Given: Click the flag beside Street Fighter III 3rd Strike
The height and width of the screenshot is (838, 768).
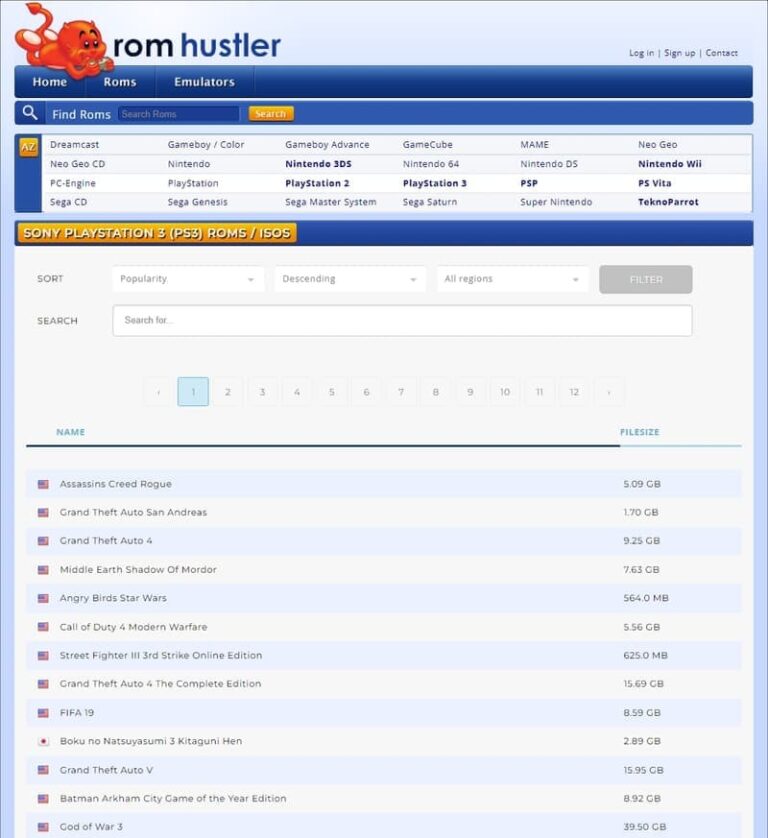Looking at the screenshot, I should 43,656.
